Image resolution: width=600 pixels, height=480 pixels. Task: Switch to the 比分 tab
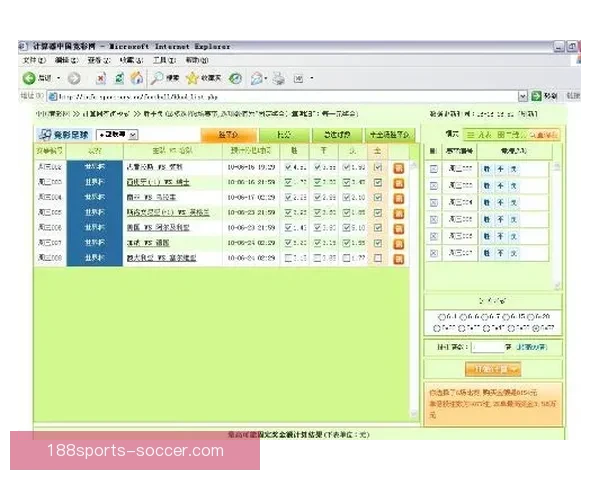tap(284, 135)
